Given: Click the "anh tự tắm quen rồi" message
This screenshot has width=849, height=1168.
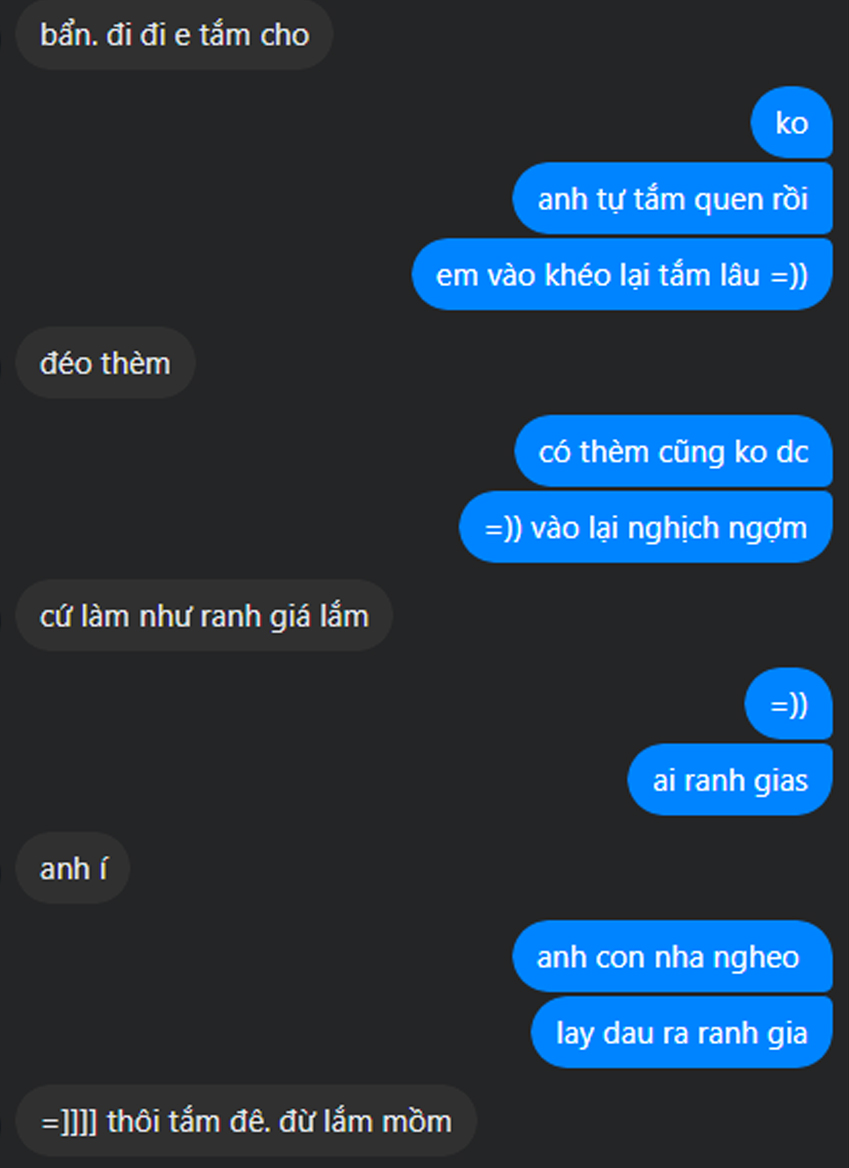Looking at the screenshot, I should click(x=672, y=199).
